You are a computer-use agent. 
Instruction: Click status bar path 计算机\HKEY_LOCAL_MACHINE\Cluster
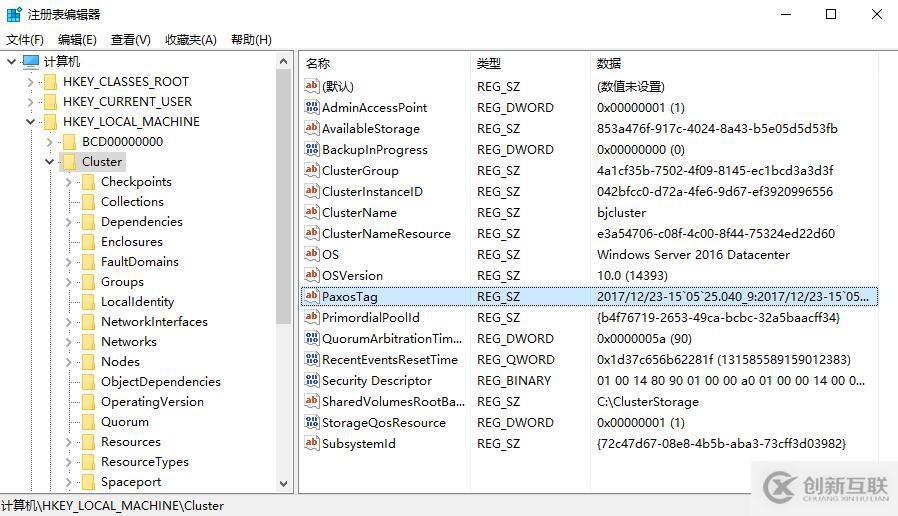pyautogui.click(x=112, y=506)
